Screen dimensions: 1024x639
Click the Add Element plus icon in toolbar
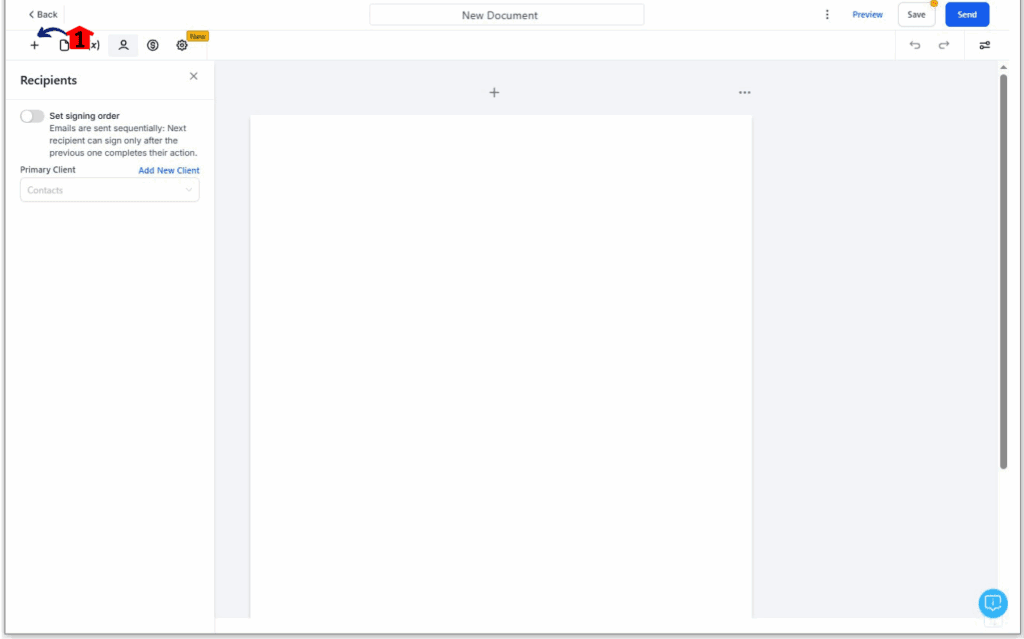click(34, 45)
